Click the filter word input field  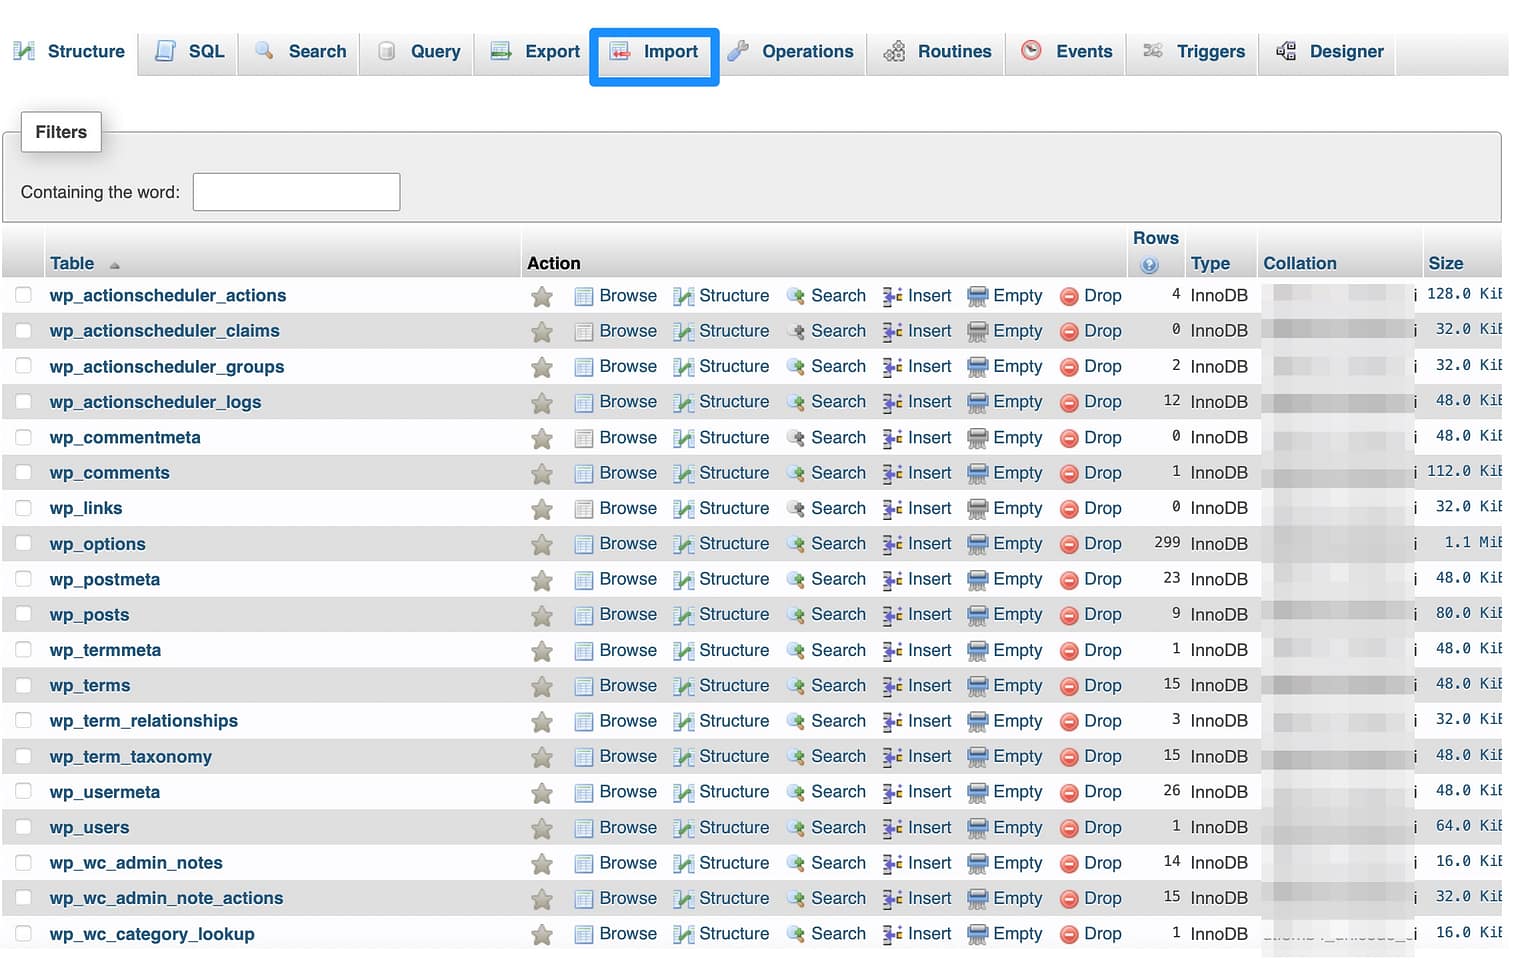[296, 191]
